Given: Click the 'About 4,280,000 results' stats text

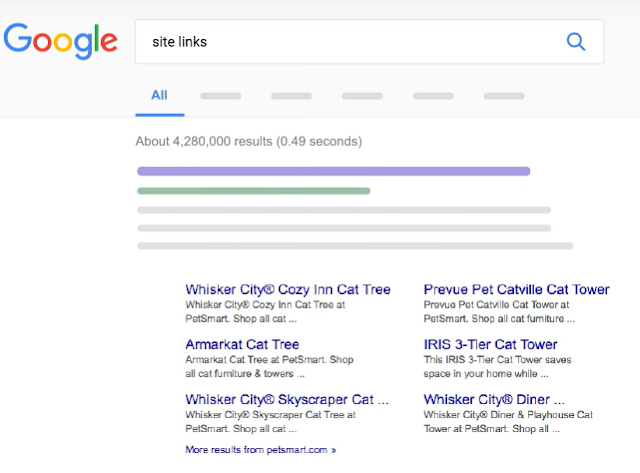Looking at the screenshot, I should (249, 141).
